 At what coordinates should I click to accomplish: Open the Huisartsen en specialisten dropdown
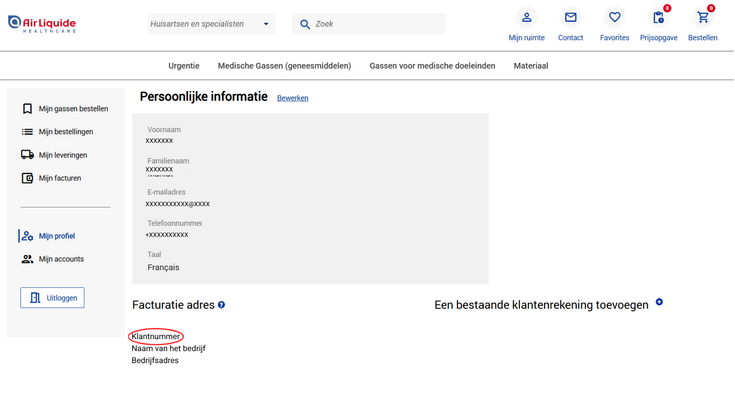tap(211, 24)
